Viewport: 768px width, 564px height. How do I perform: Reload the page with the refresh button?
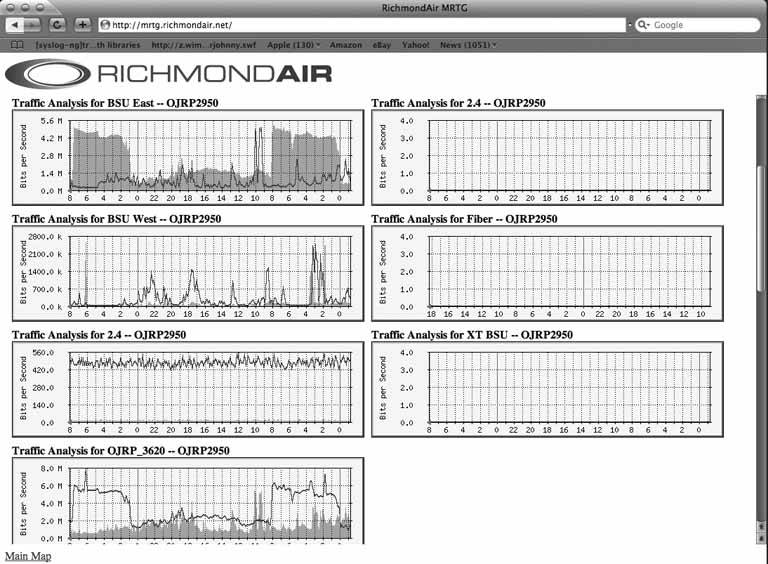click(58, 24)
